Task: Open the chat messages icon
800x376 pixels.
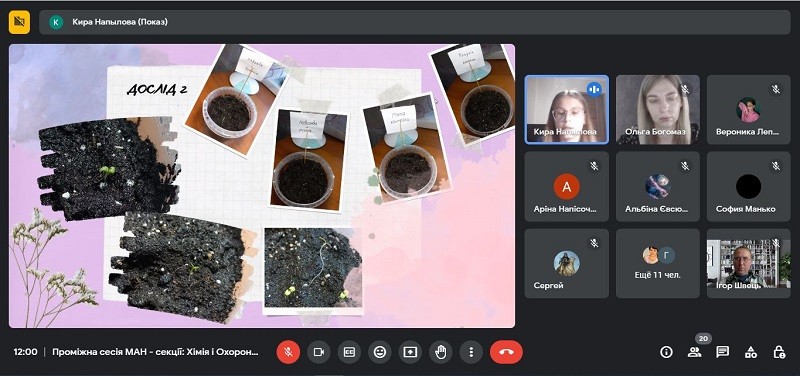Action: point(722,352)
